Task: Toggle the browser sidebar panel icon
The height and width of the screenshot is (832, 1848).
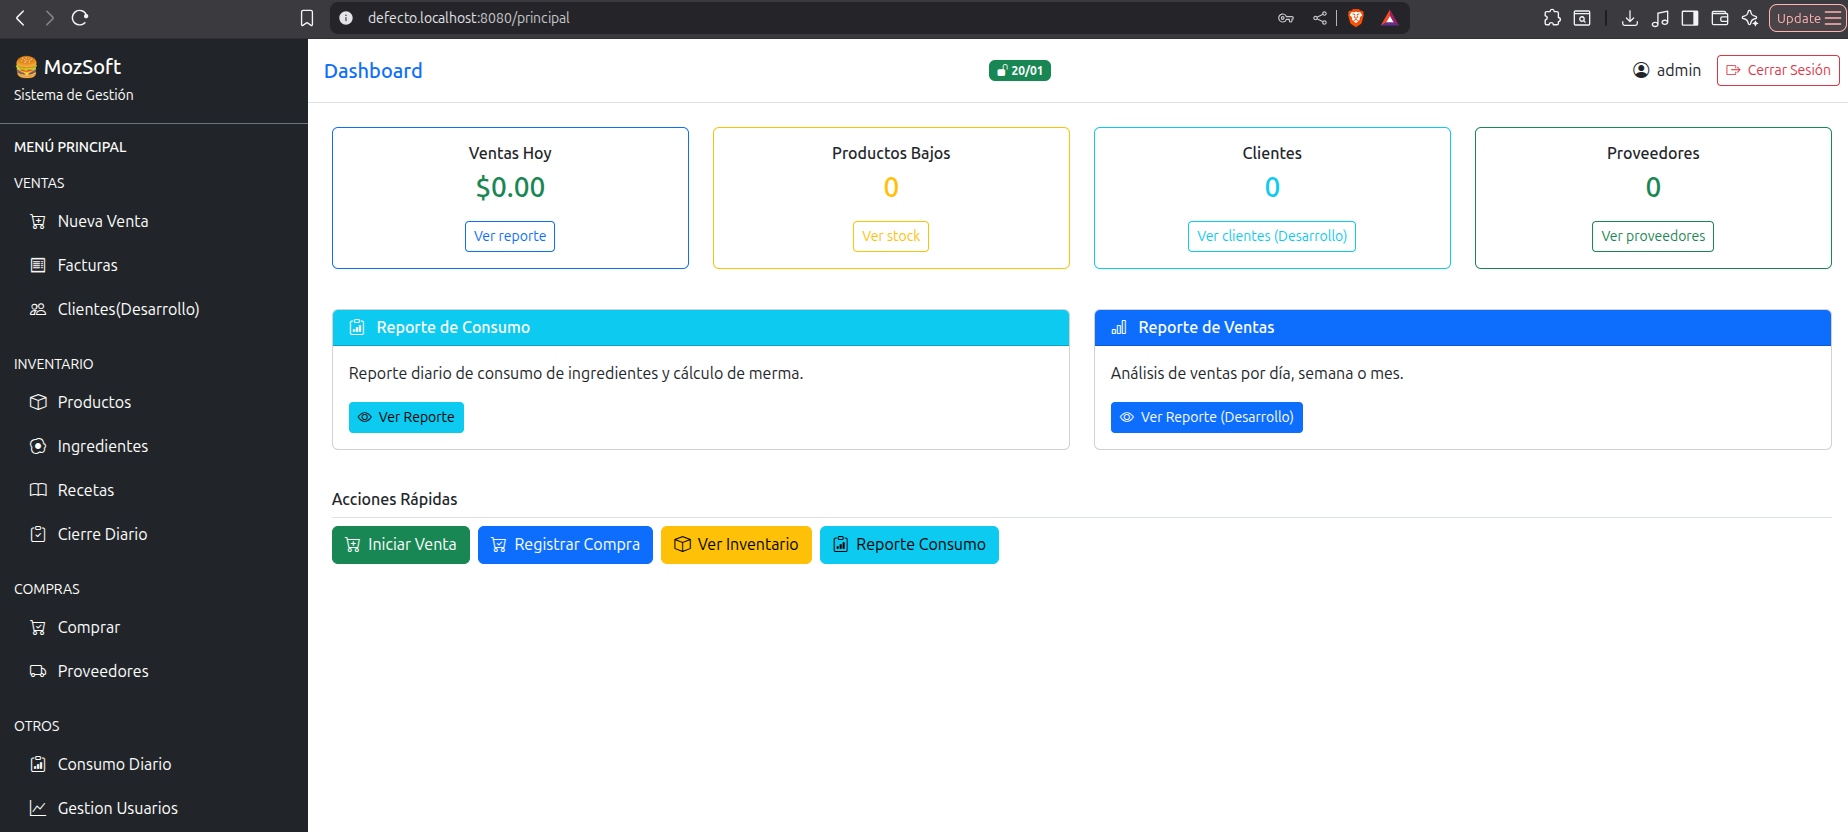Action: point(1690,18)
